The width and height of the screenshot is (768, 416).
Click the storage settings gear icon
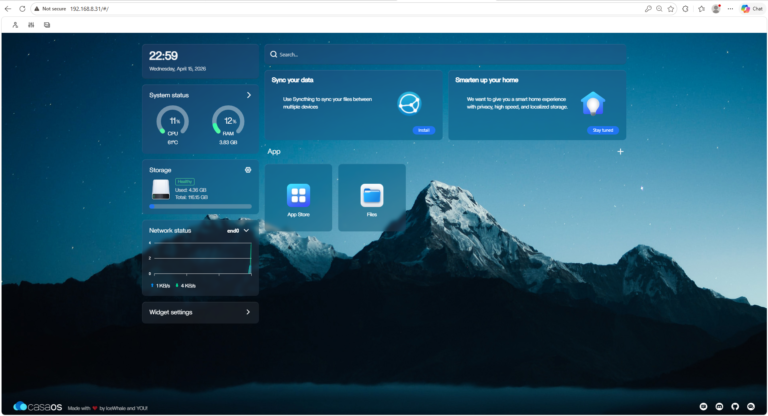(248, 170)
